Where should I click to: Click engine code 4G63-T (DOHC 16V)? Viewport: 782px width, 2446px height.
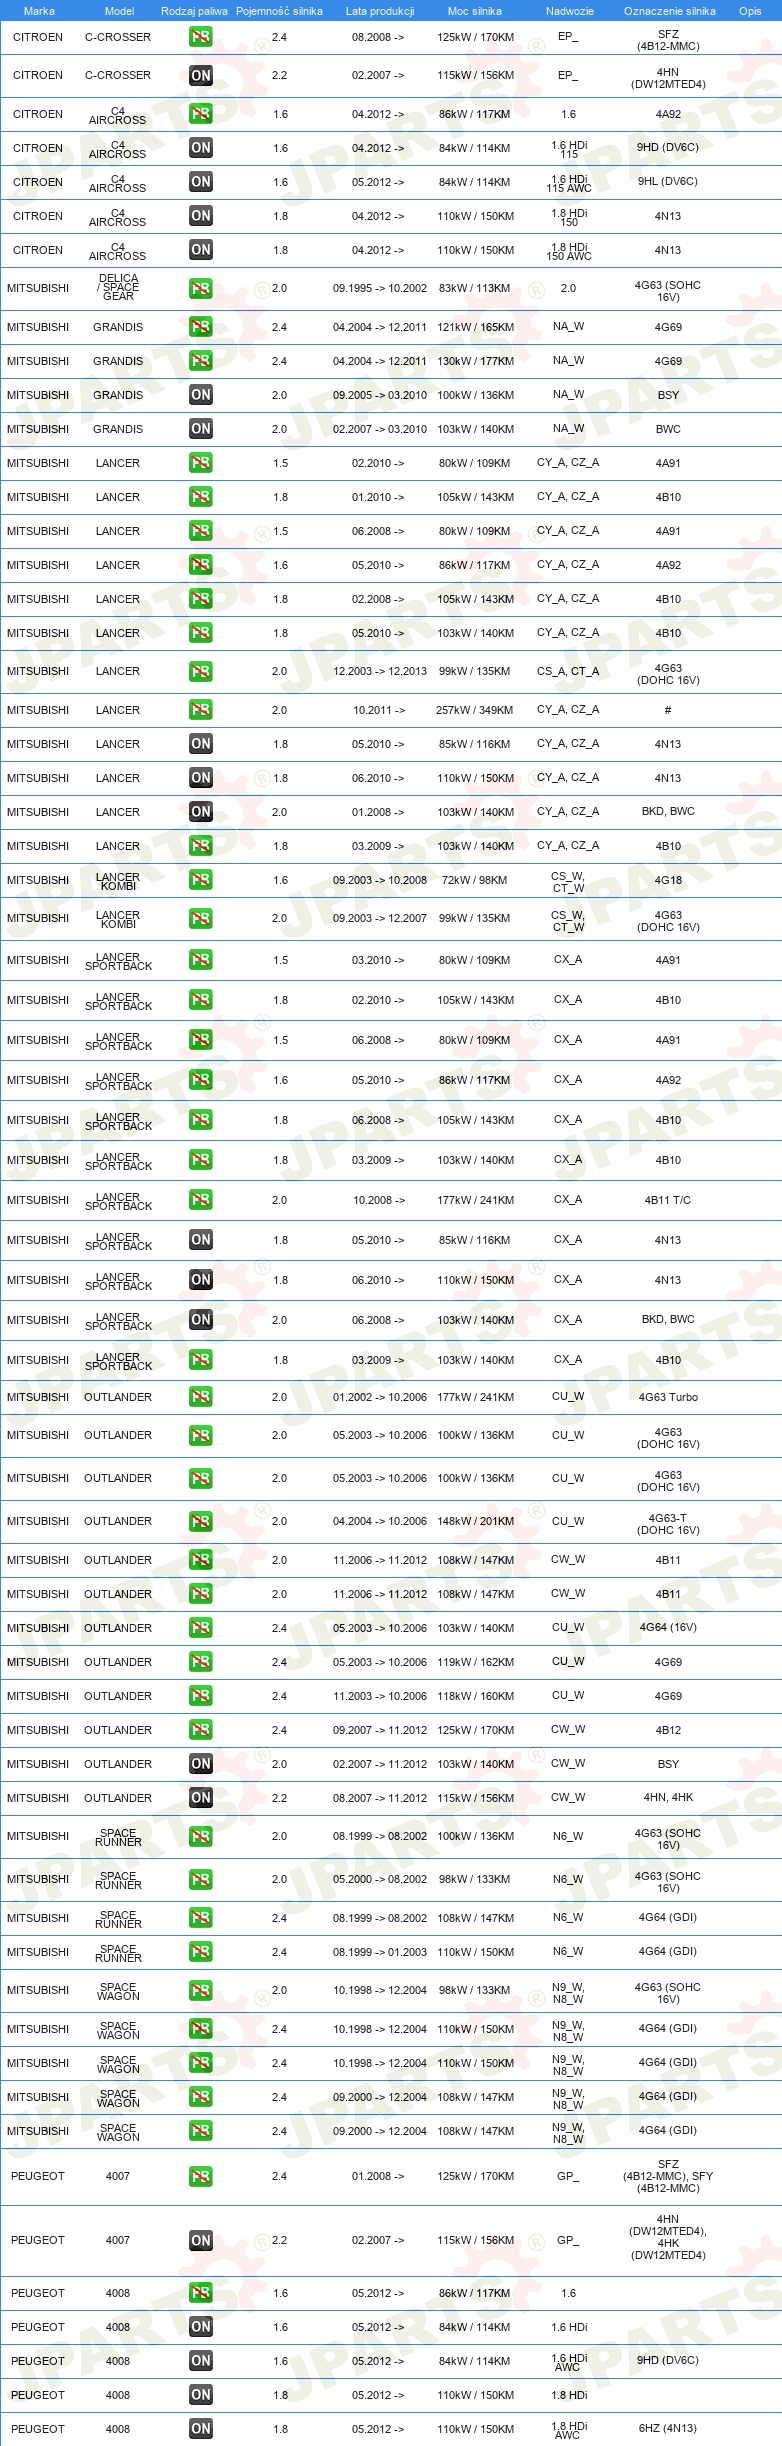point(668,1524)
